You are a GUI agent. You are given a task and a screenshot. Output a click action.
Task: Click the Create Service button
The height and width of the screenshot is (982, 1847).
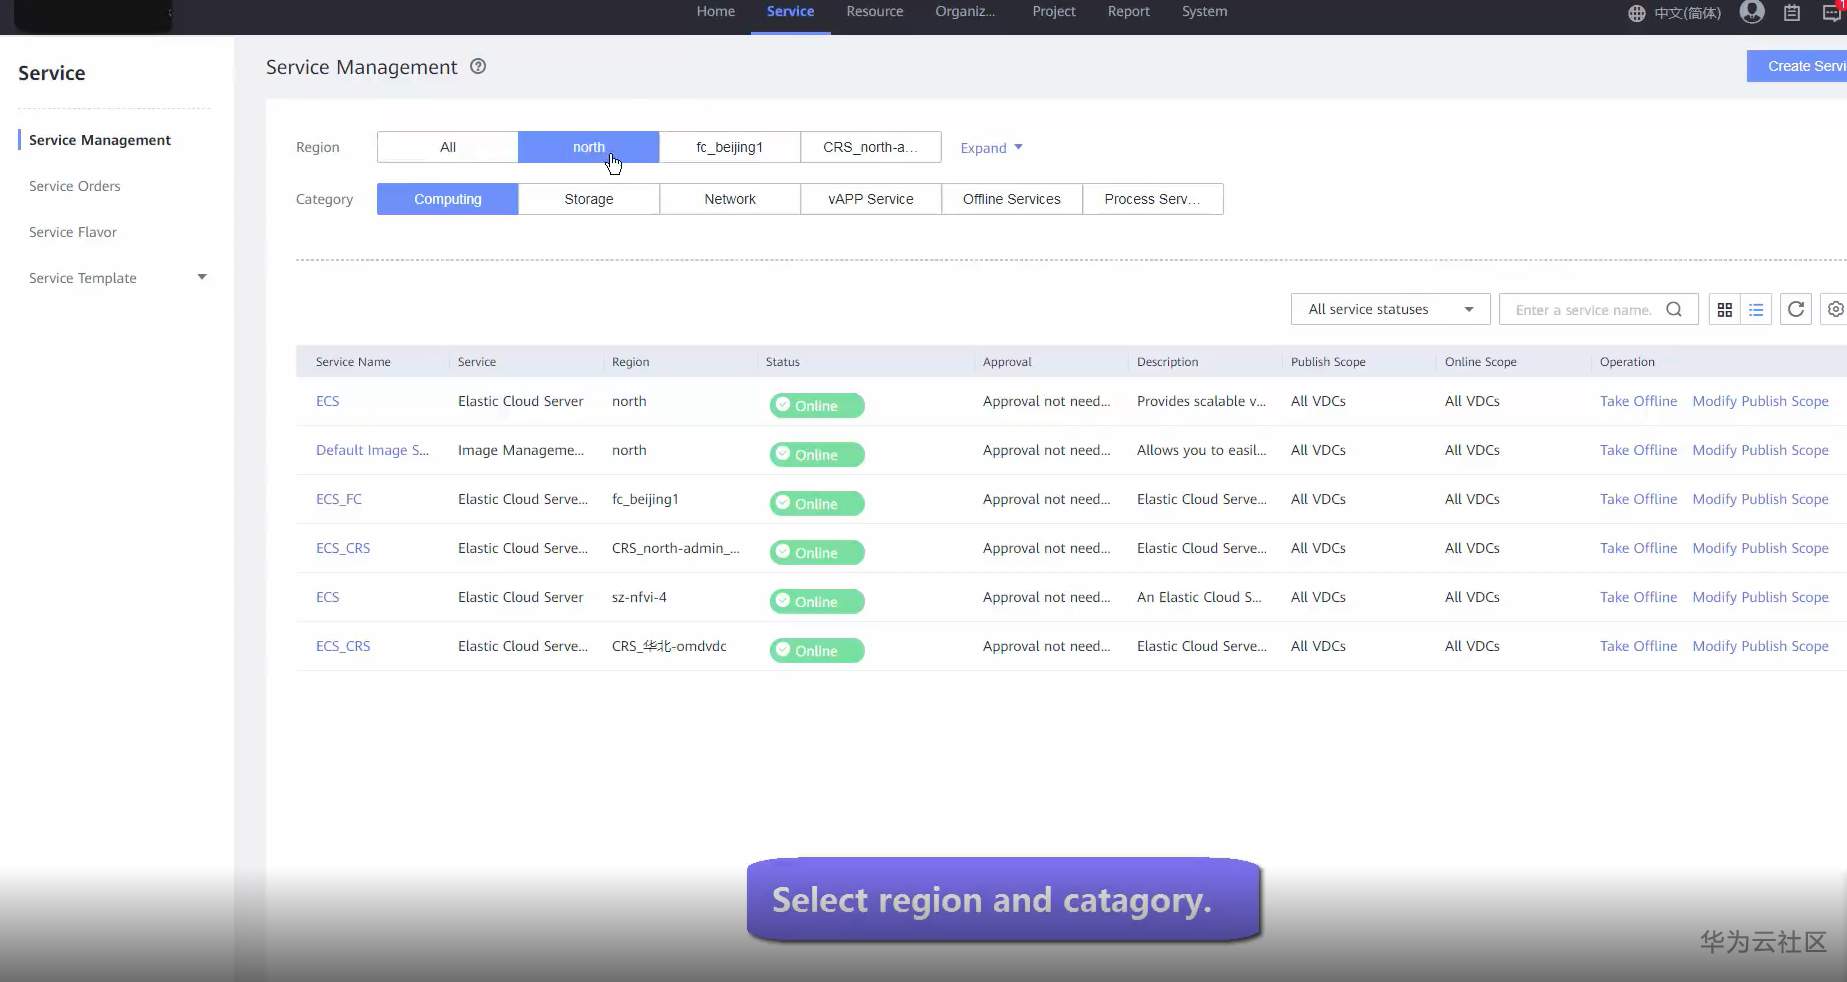(x=1797, y=66)
